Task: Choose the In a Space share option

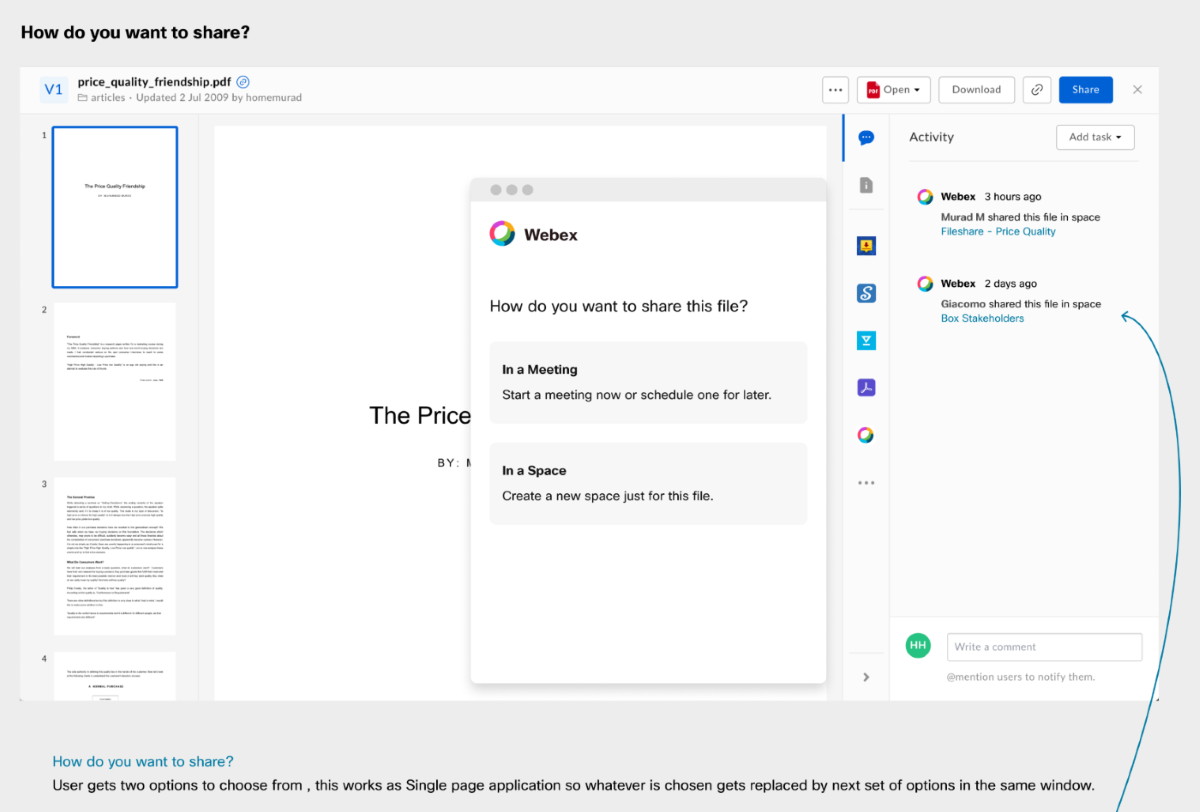Action: (648, 483)
